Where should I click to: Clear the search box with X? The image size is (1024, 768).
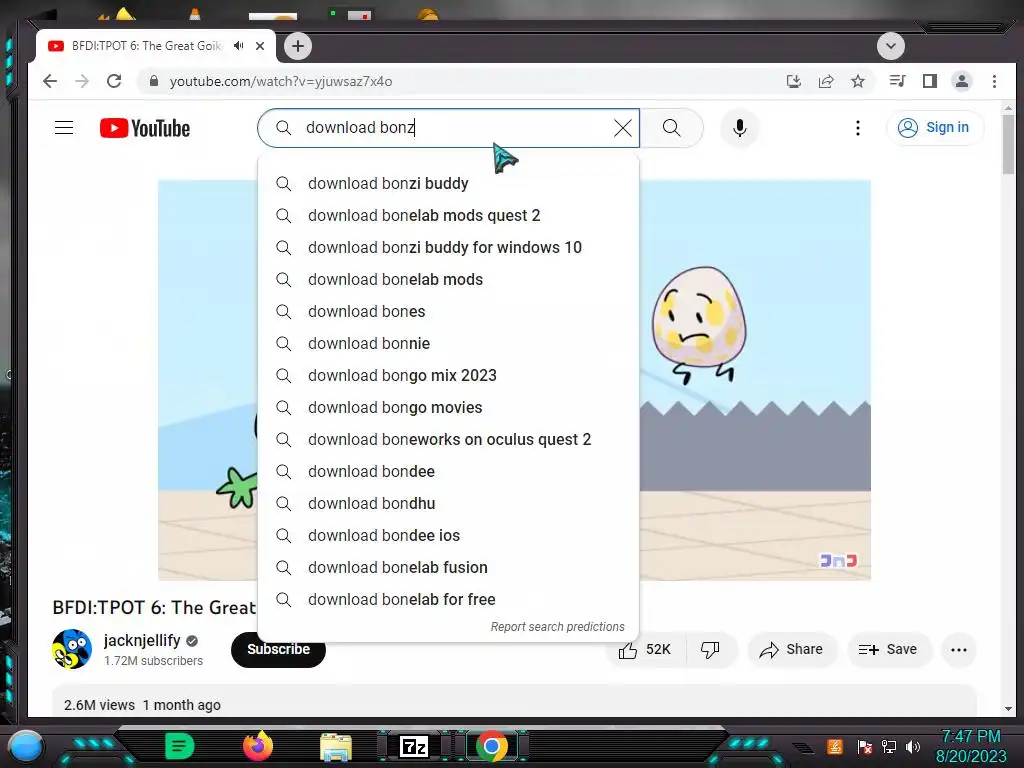(x=623, y=128)
